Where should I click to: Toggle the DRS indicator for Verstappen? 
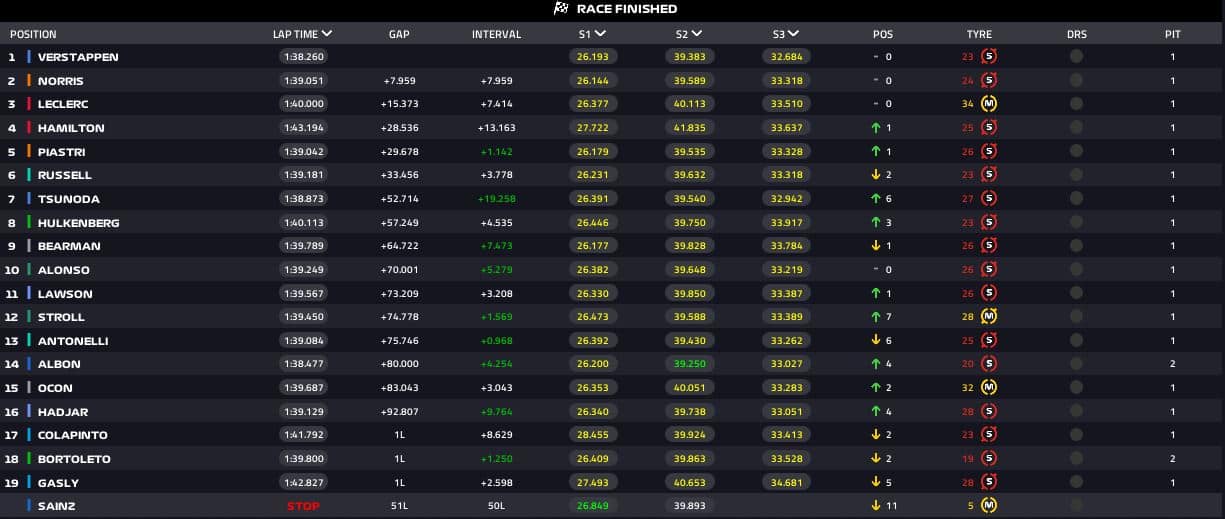1076,57
